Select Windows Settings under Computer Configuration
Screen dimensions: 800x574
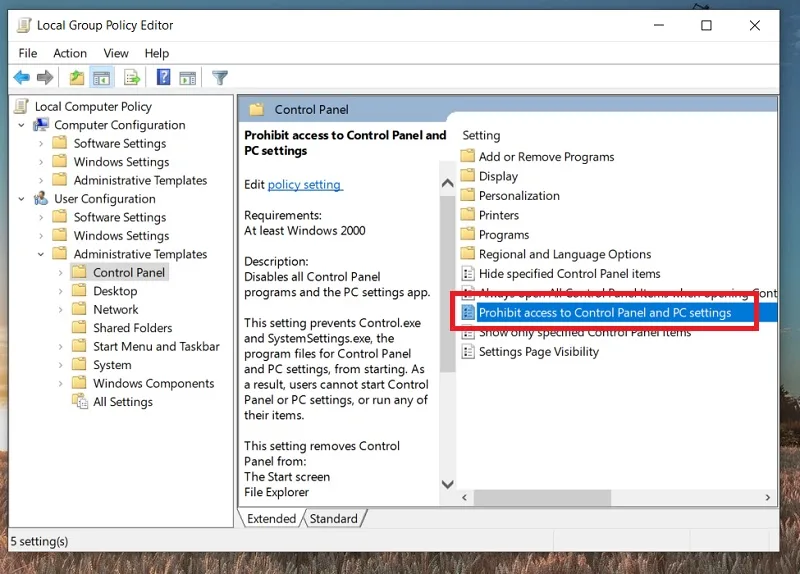pos(121,162)
